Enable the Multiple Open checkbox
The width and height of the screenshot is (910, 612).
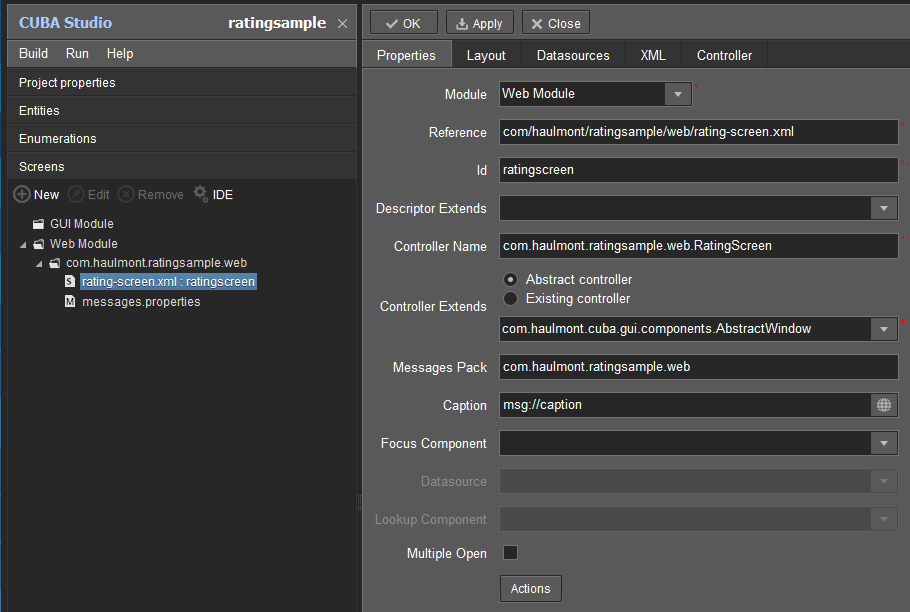point(510,553)
